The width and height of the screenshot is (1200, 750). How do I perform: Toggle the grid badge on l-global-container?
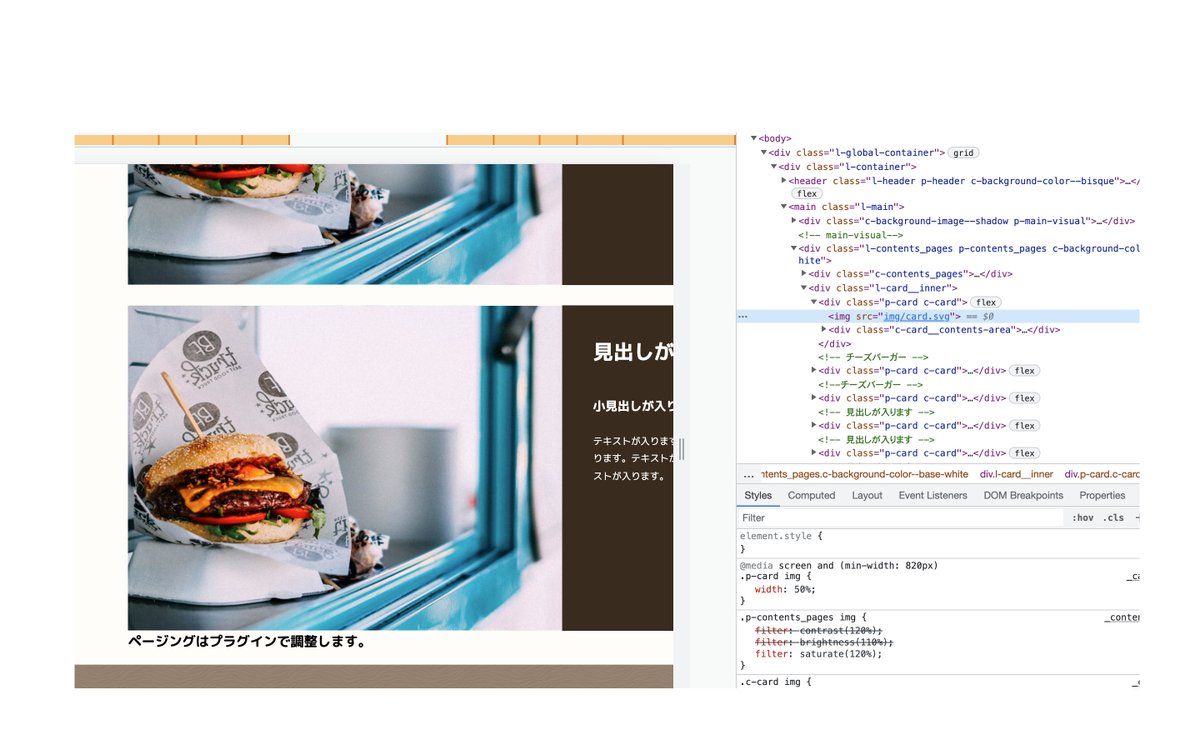[x=963, y=153]
